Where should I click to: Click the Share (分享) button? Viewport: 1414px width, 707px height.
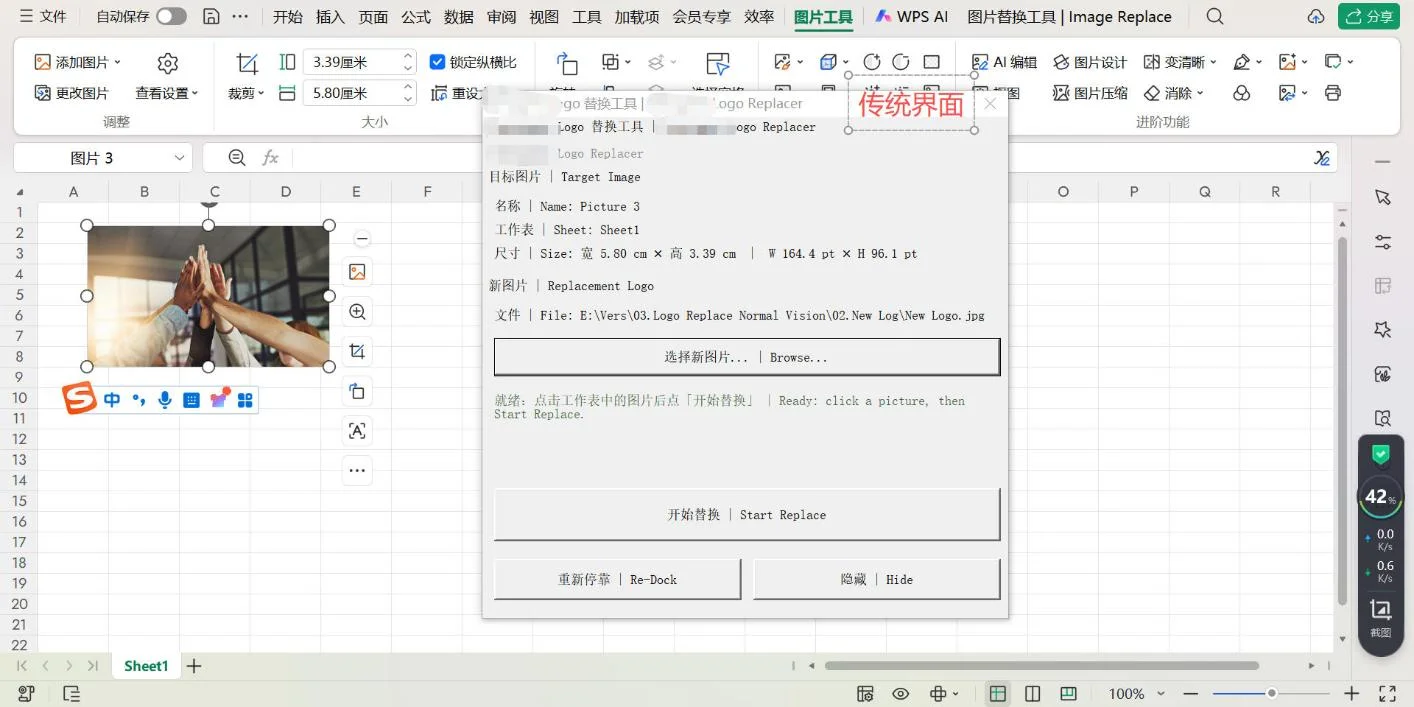pos(1368,16)
